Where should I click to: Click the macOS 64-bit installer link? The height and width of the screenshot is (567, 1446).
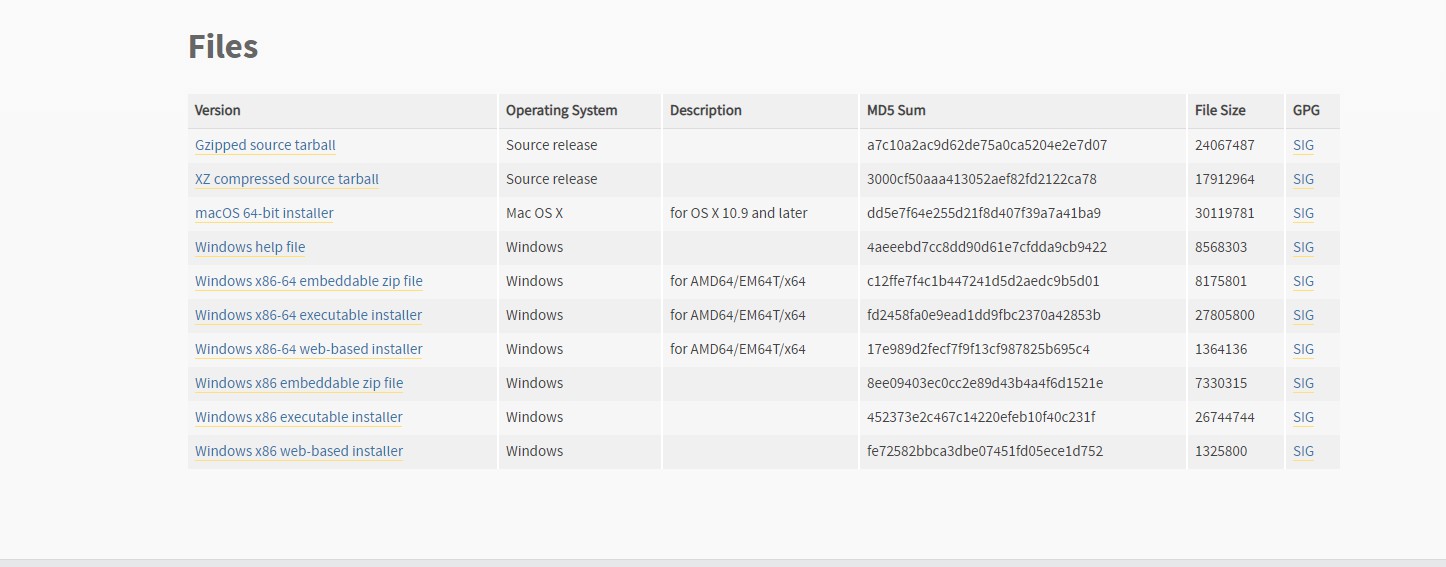(264, 213)
